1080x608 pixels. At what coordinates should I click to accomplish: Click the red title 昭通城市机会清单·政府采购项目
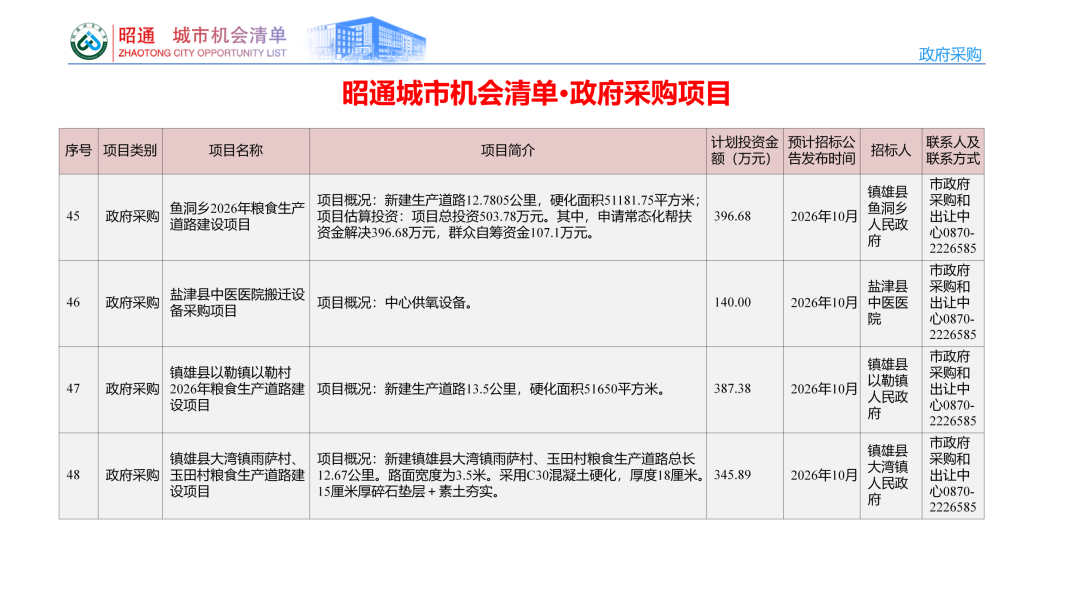536,94
